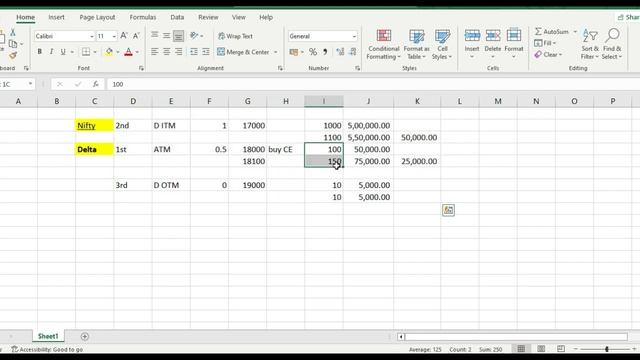Expand Merge & Center options arrow
Image resolution: width=640 pixels, height=360 pixels.
click(x=276, y=52)
